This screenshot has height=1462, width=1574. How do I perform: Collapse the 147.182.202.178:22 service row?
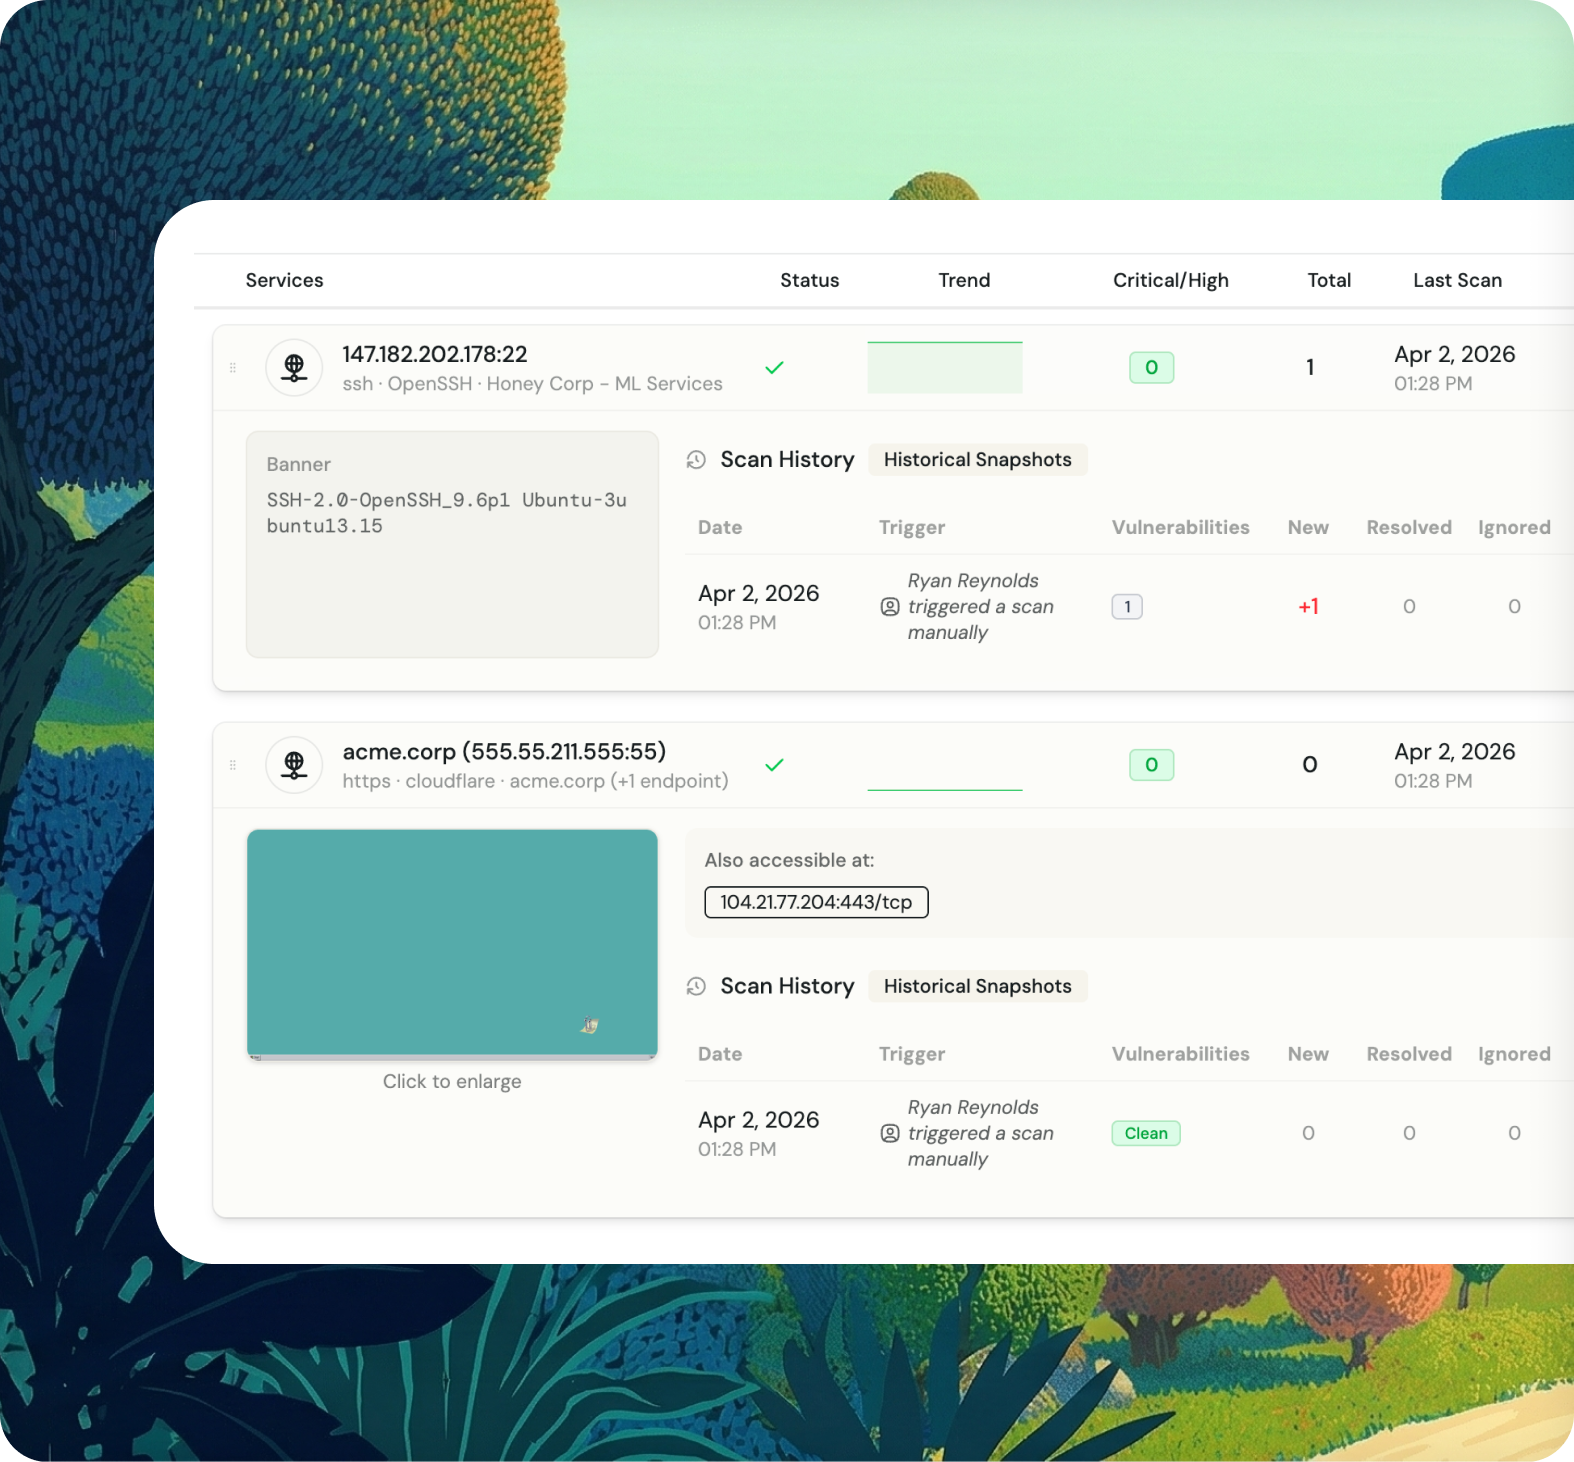893,368
